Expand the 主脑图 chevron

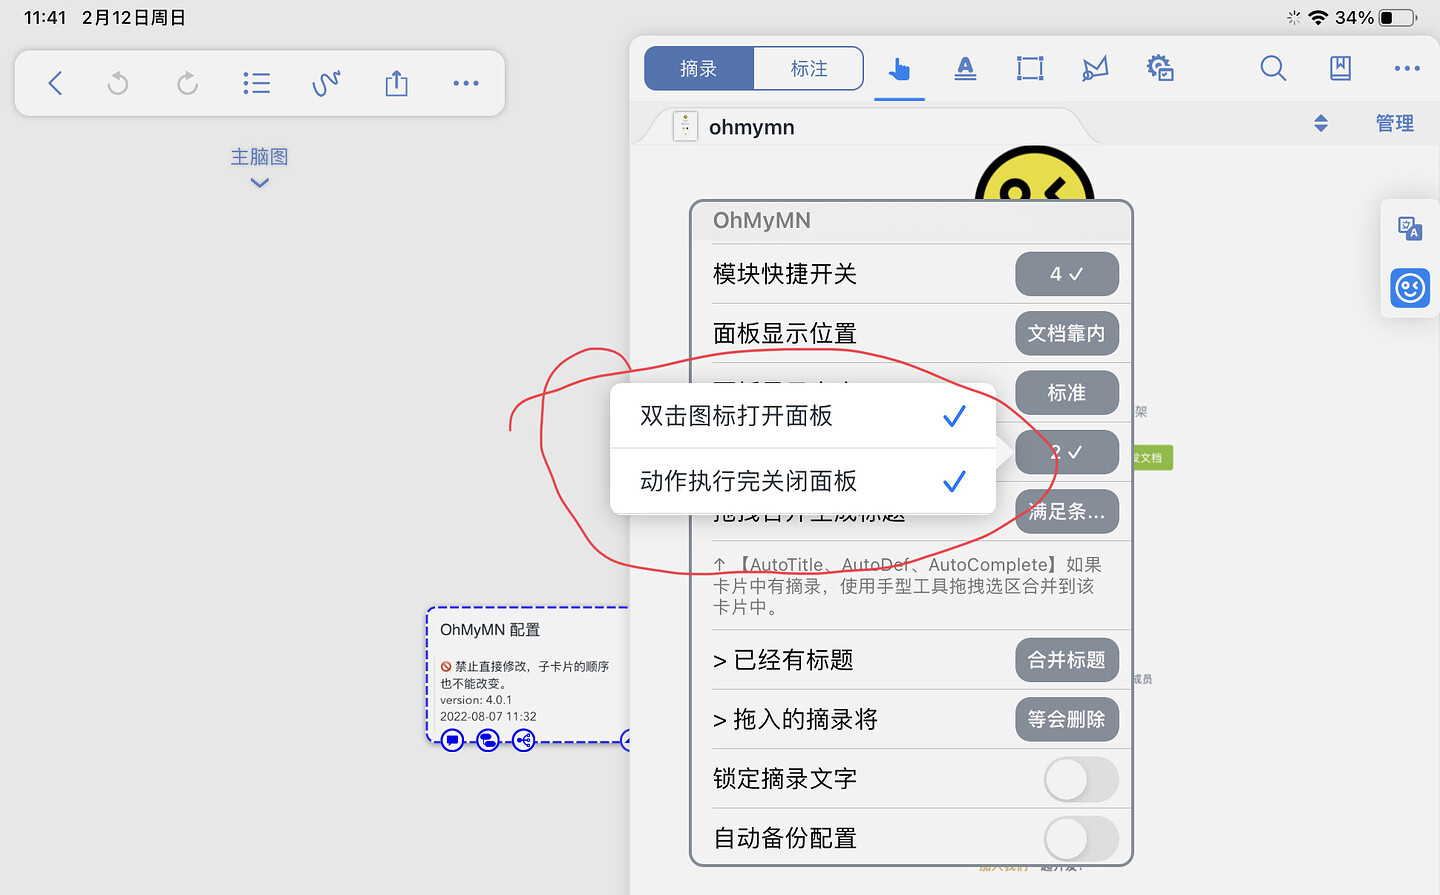[260, 183]
